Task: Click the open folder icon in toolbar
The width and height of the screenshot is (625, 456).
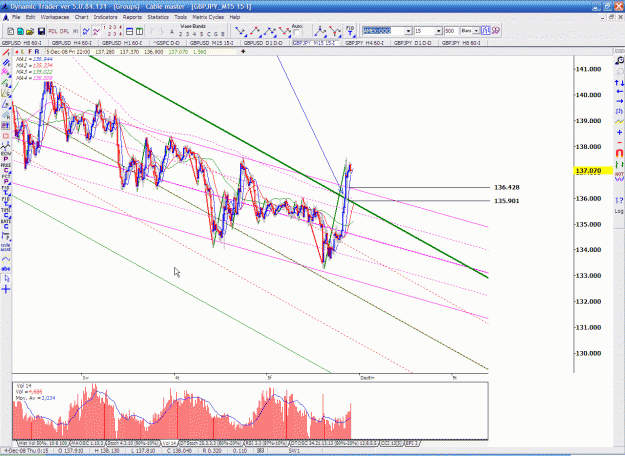Action: [30, 31]
